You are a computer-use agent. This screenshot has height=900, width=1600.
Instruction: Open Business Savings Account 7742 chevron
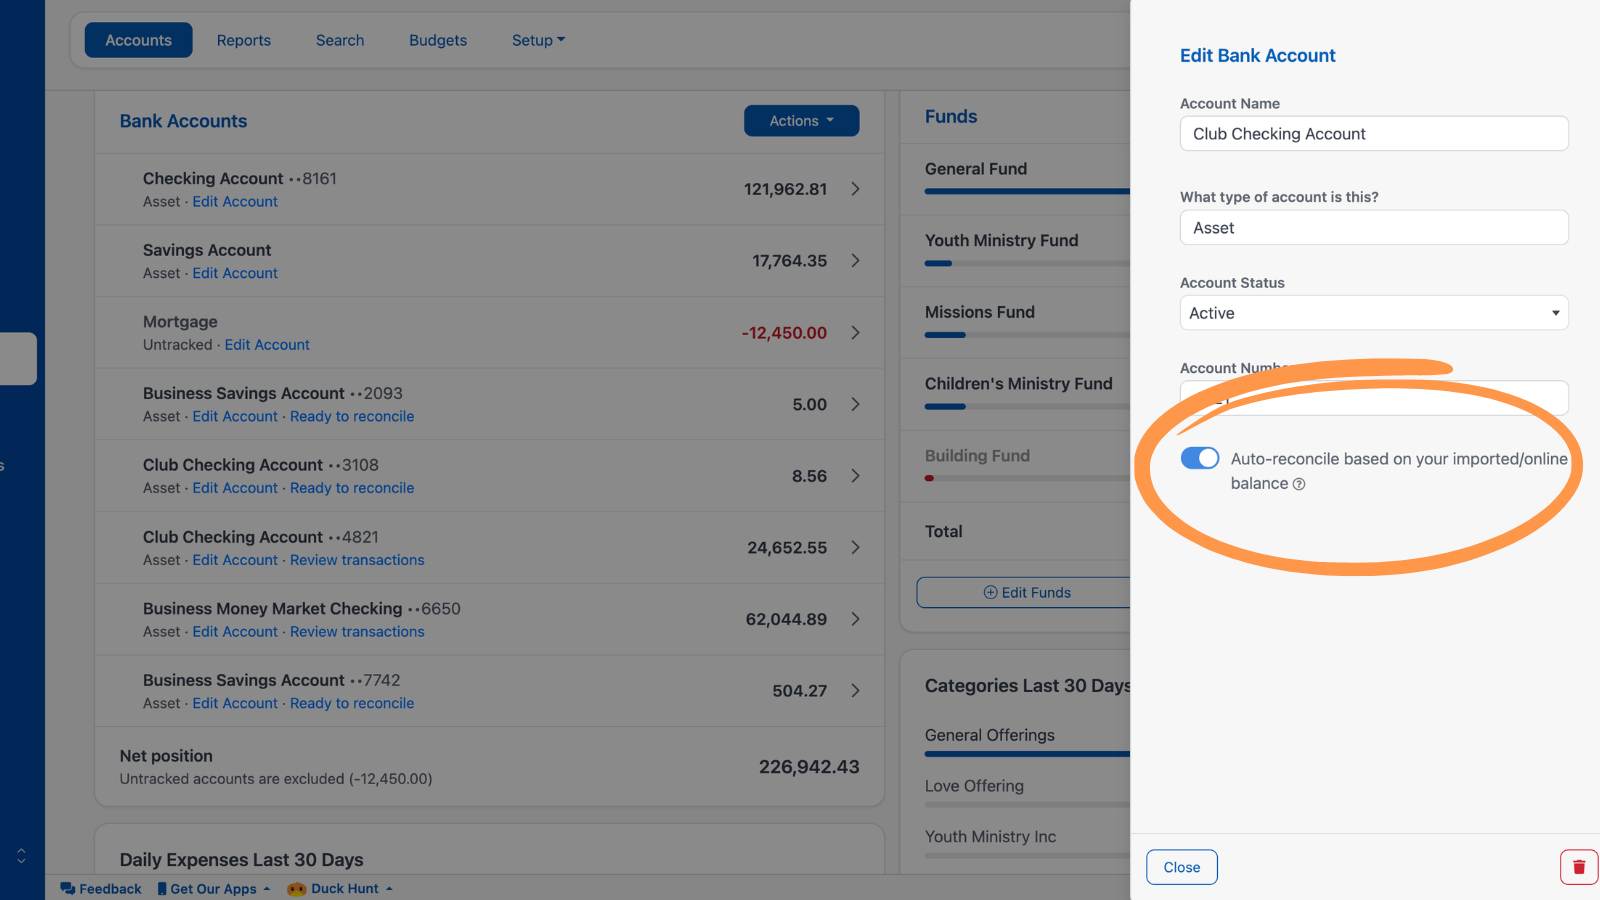pos(855,691)
